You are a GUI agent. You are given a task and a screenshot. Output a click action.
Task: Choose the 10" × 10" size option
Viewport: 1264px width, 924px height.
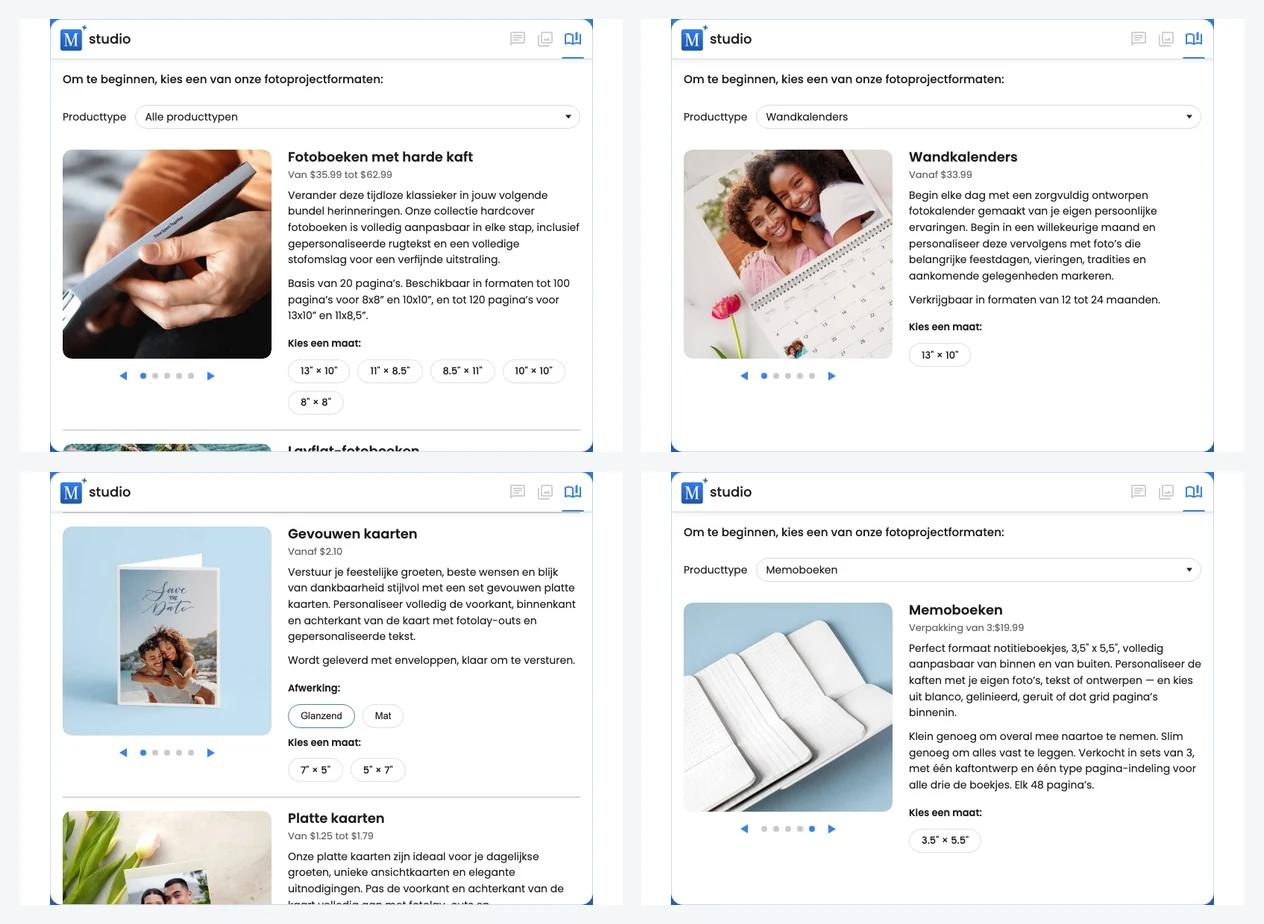534,371
